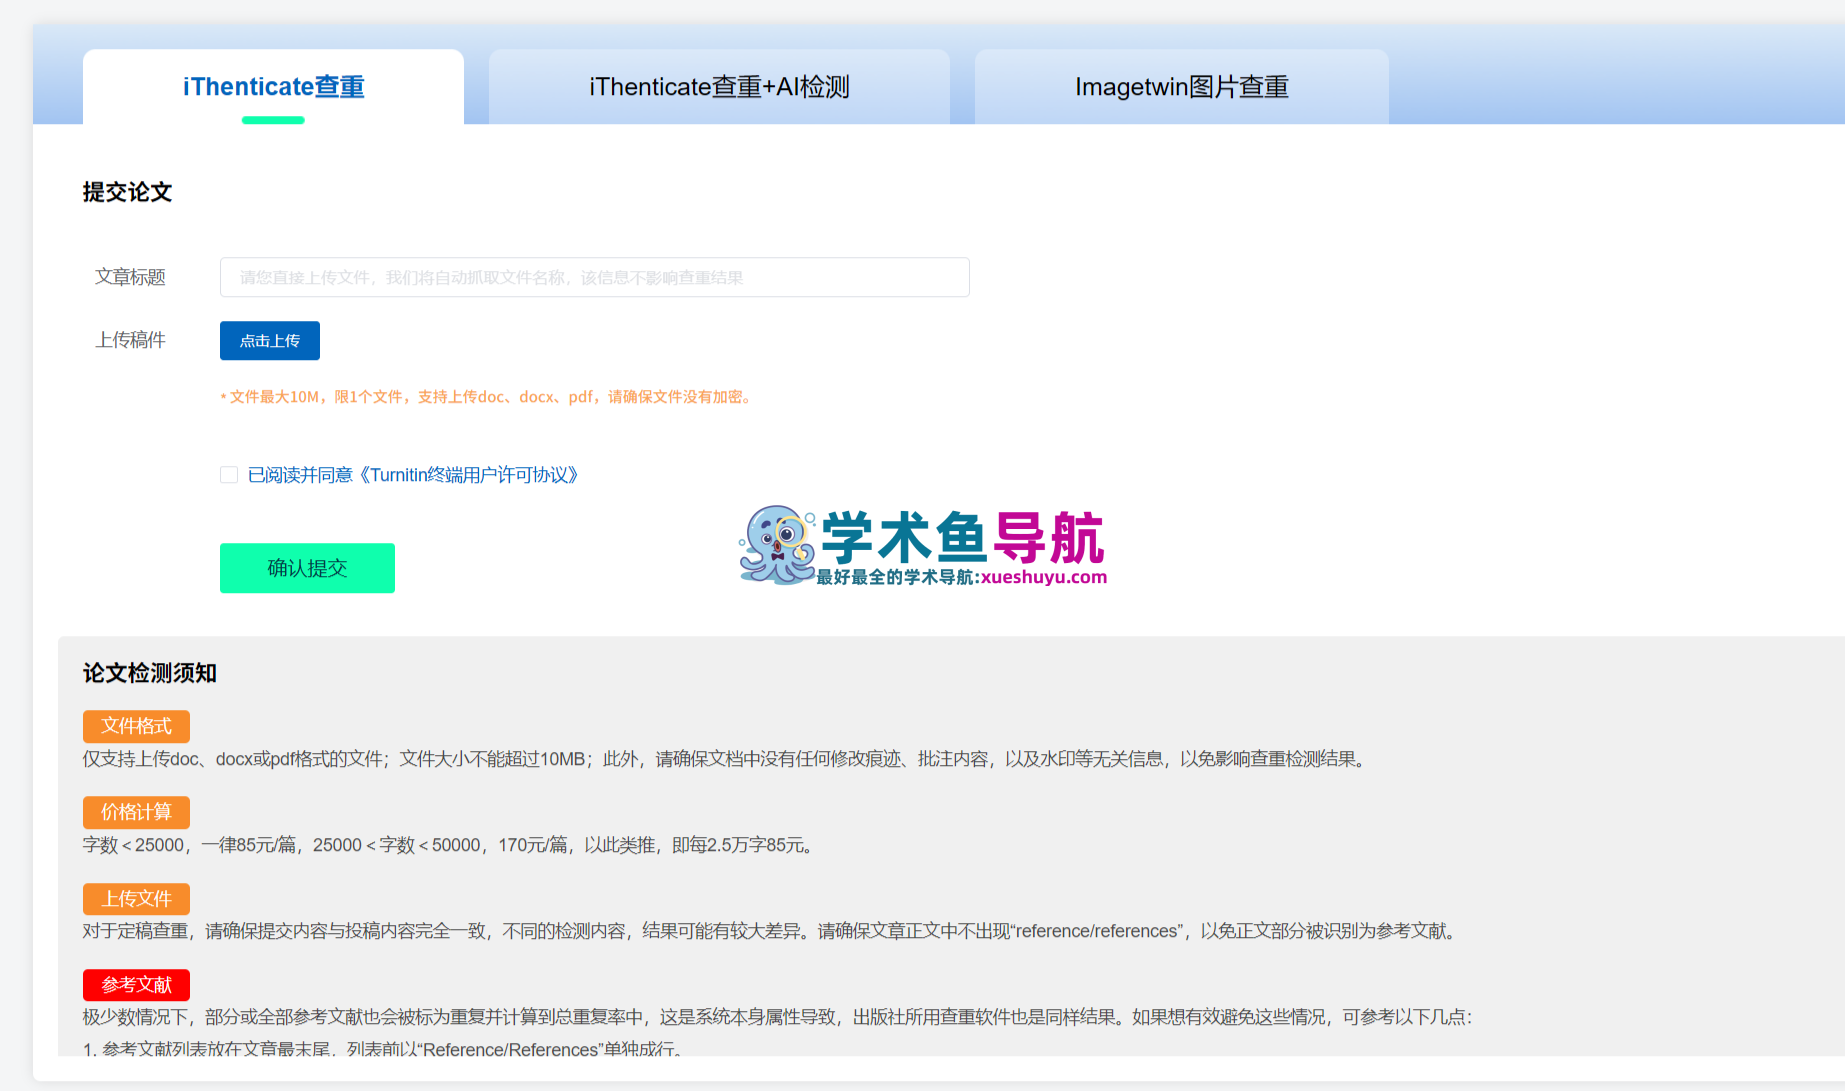Click the 提交论文 heading
This screenshot has height=1091, width=1845.
(x=127, y=192)
